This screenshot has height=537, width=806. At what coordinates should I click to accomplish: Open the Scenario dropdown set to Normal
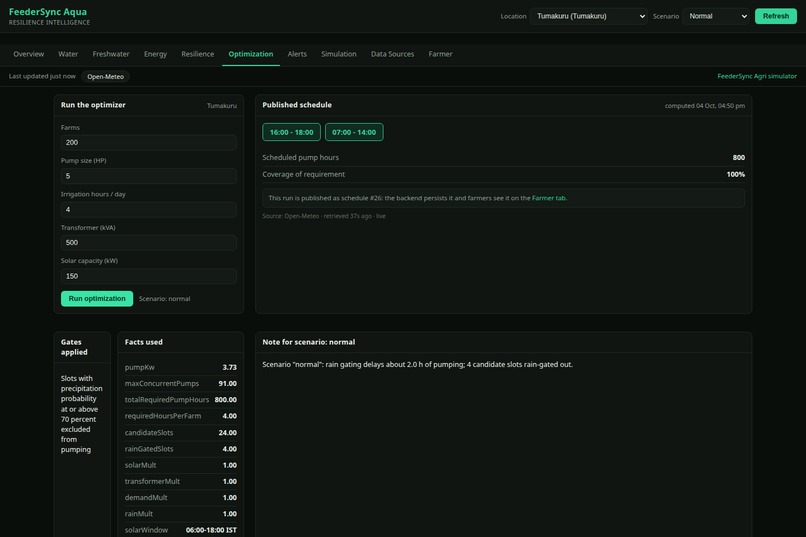pos(716,16)
